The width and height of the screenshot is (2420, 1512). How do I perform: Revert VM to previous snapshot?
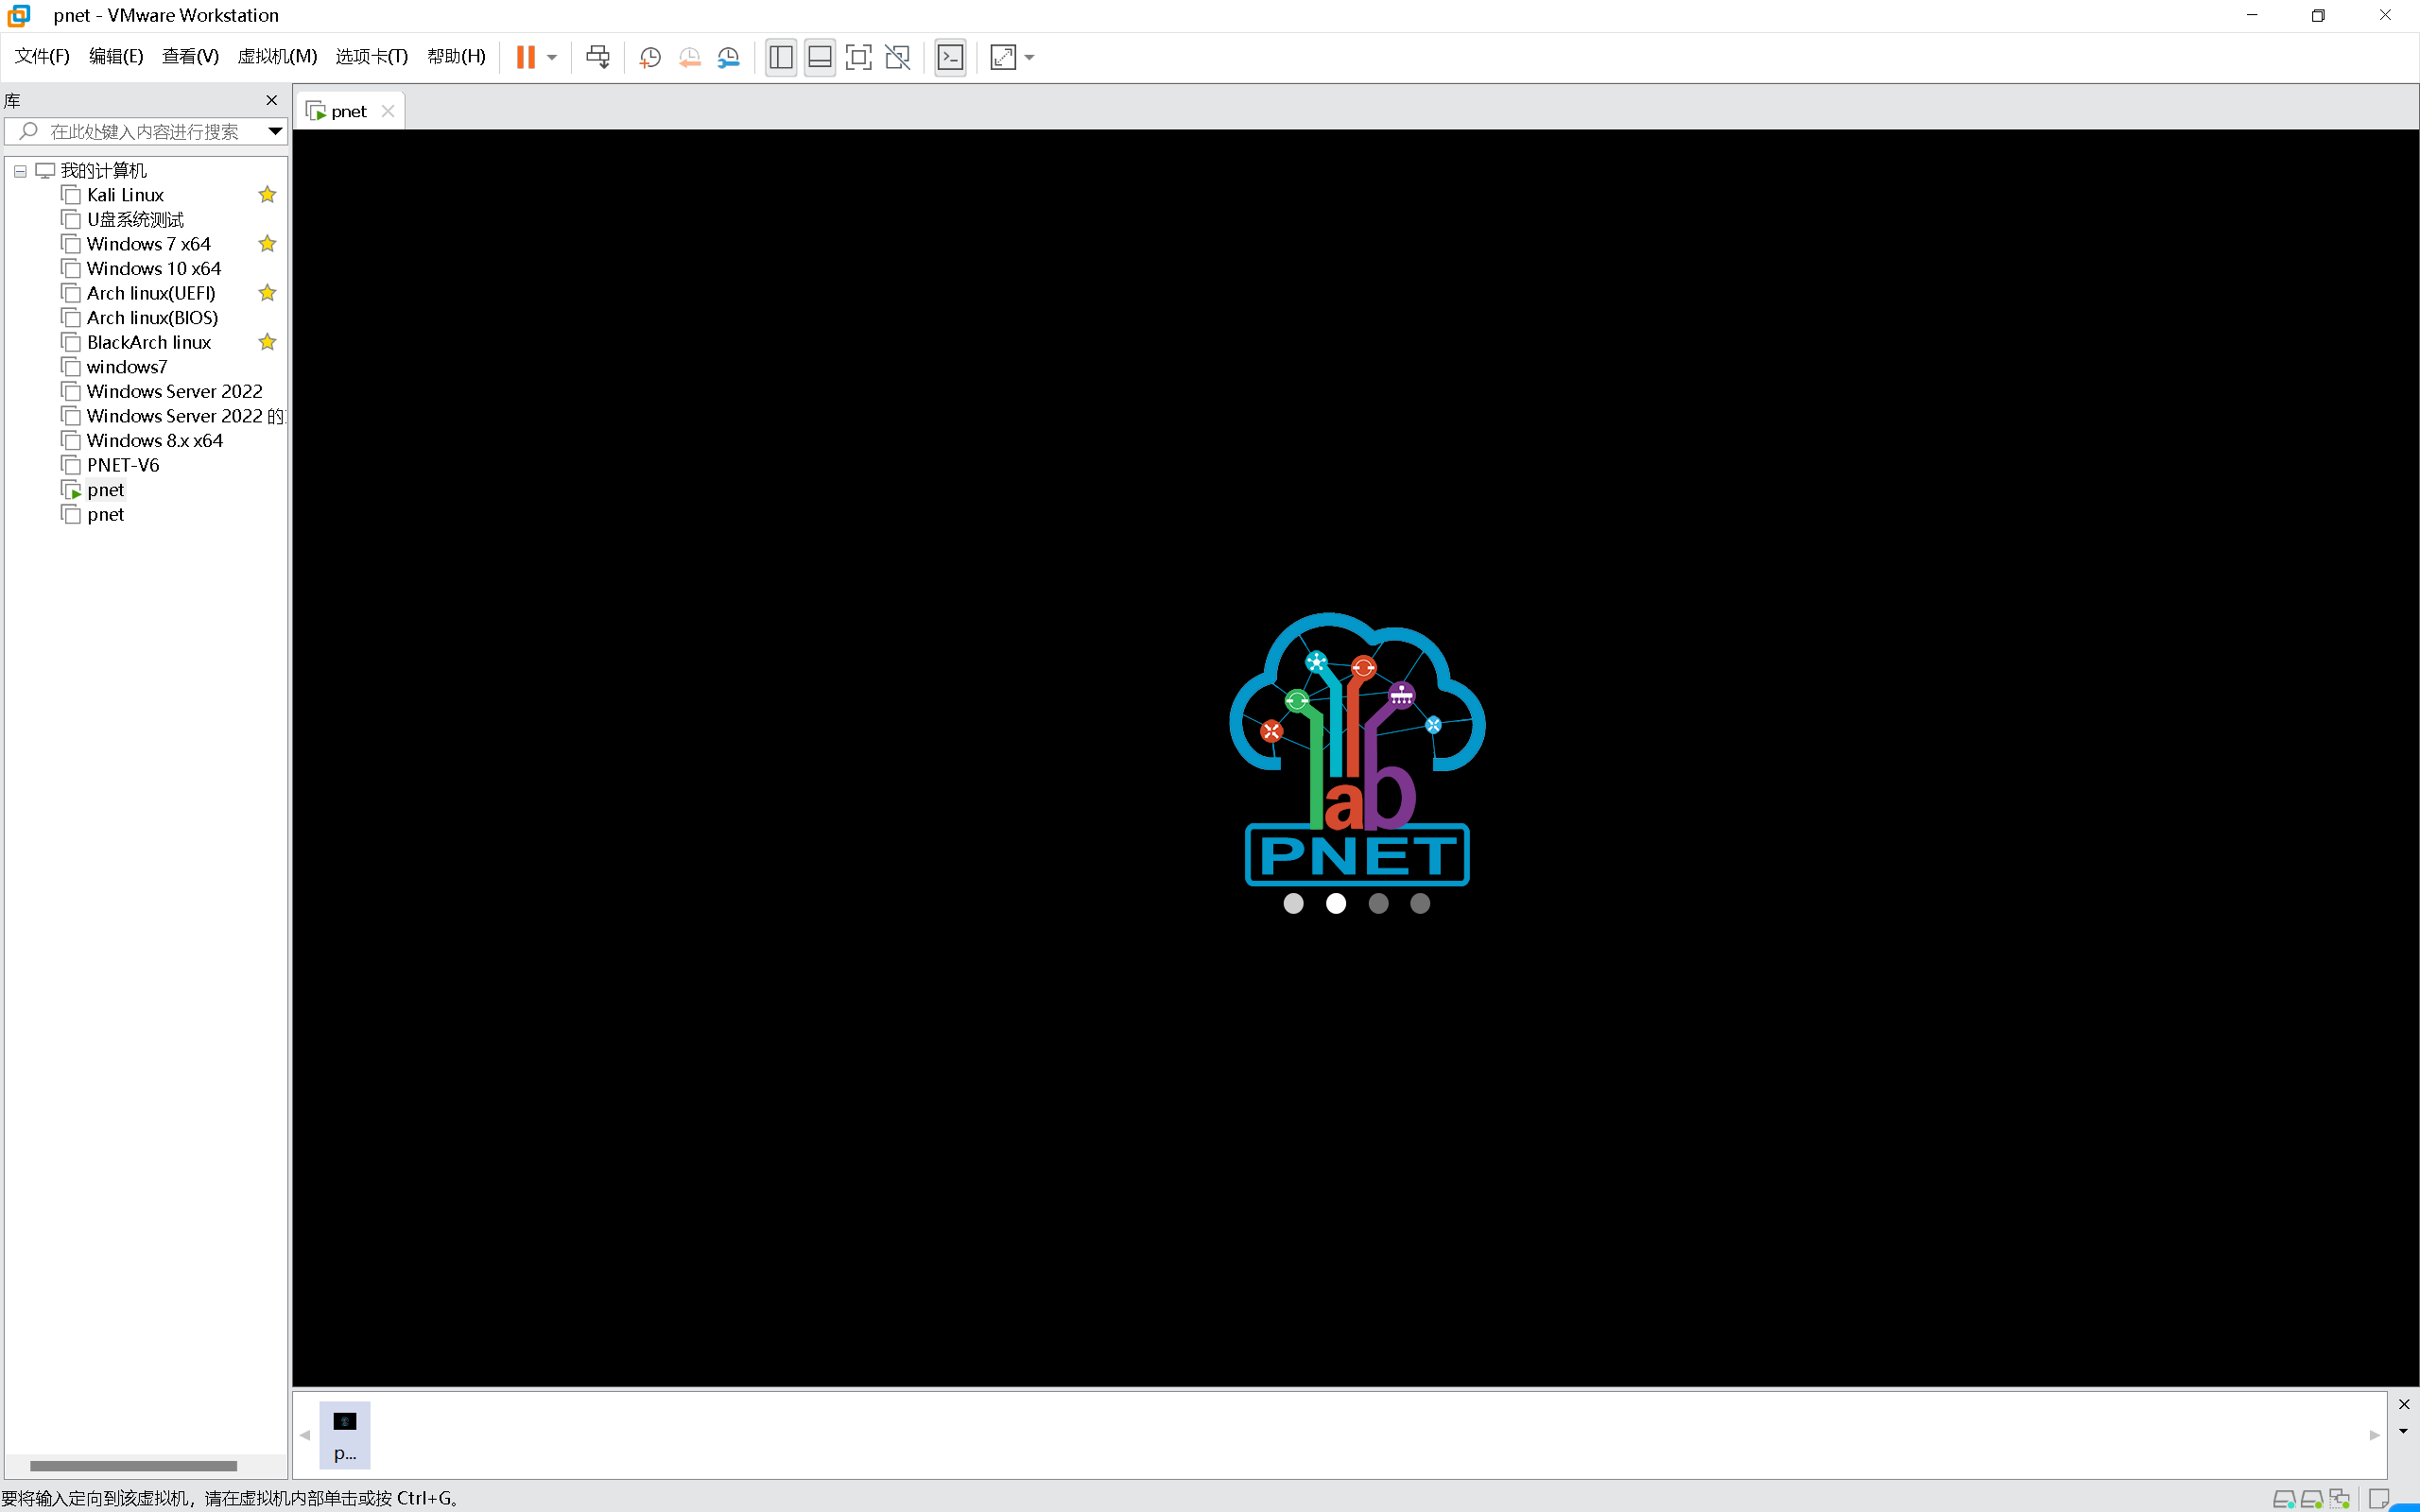(689, 57)
